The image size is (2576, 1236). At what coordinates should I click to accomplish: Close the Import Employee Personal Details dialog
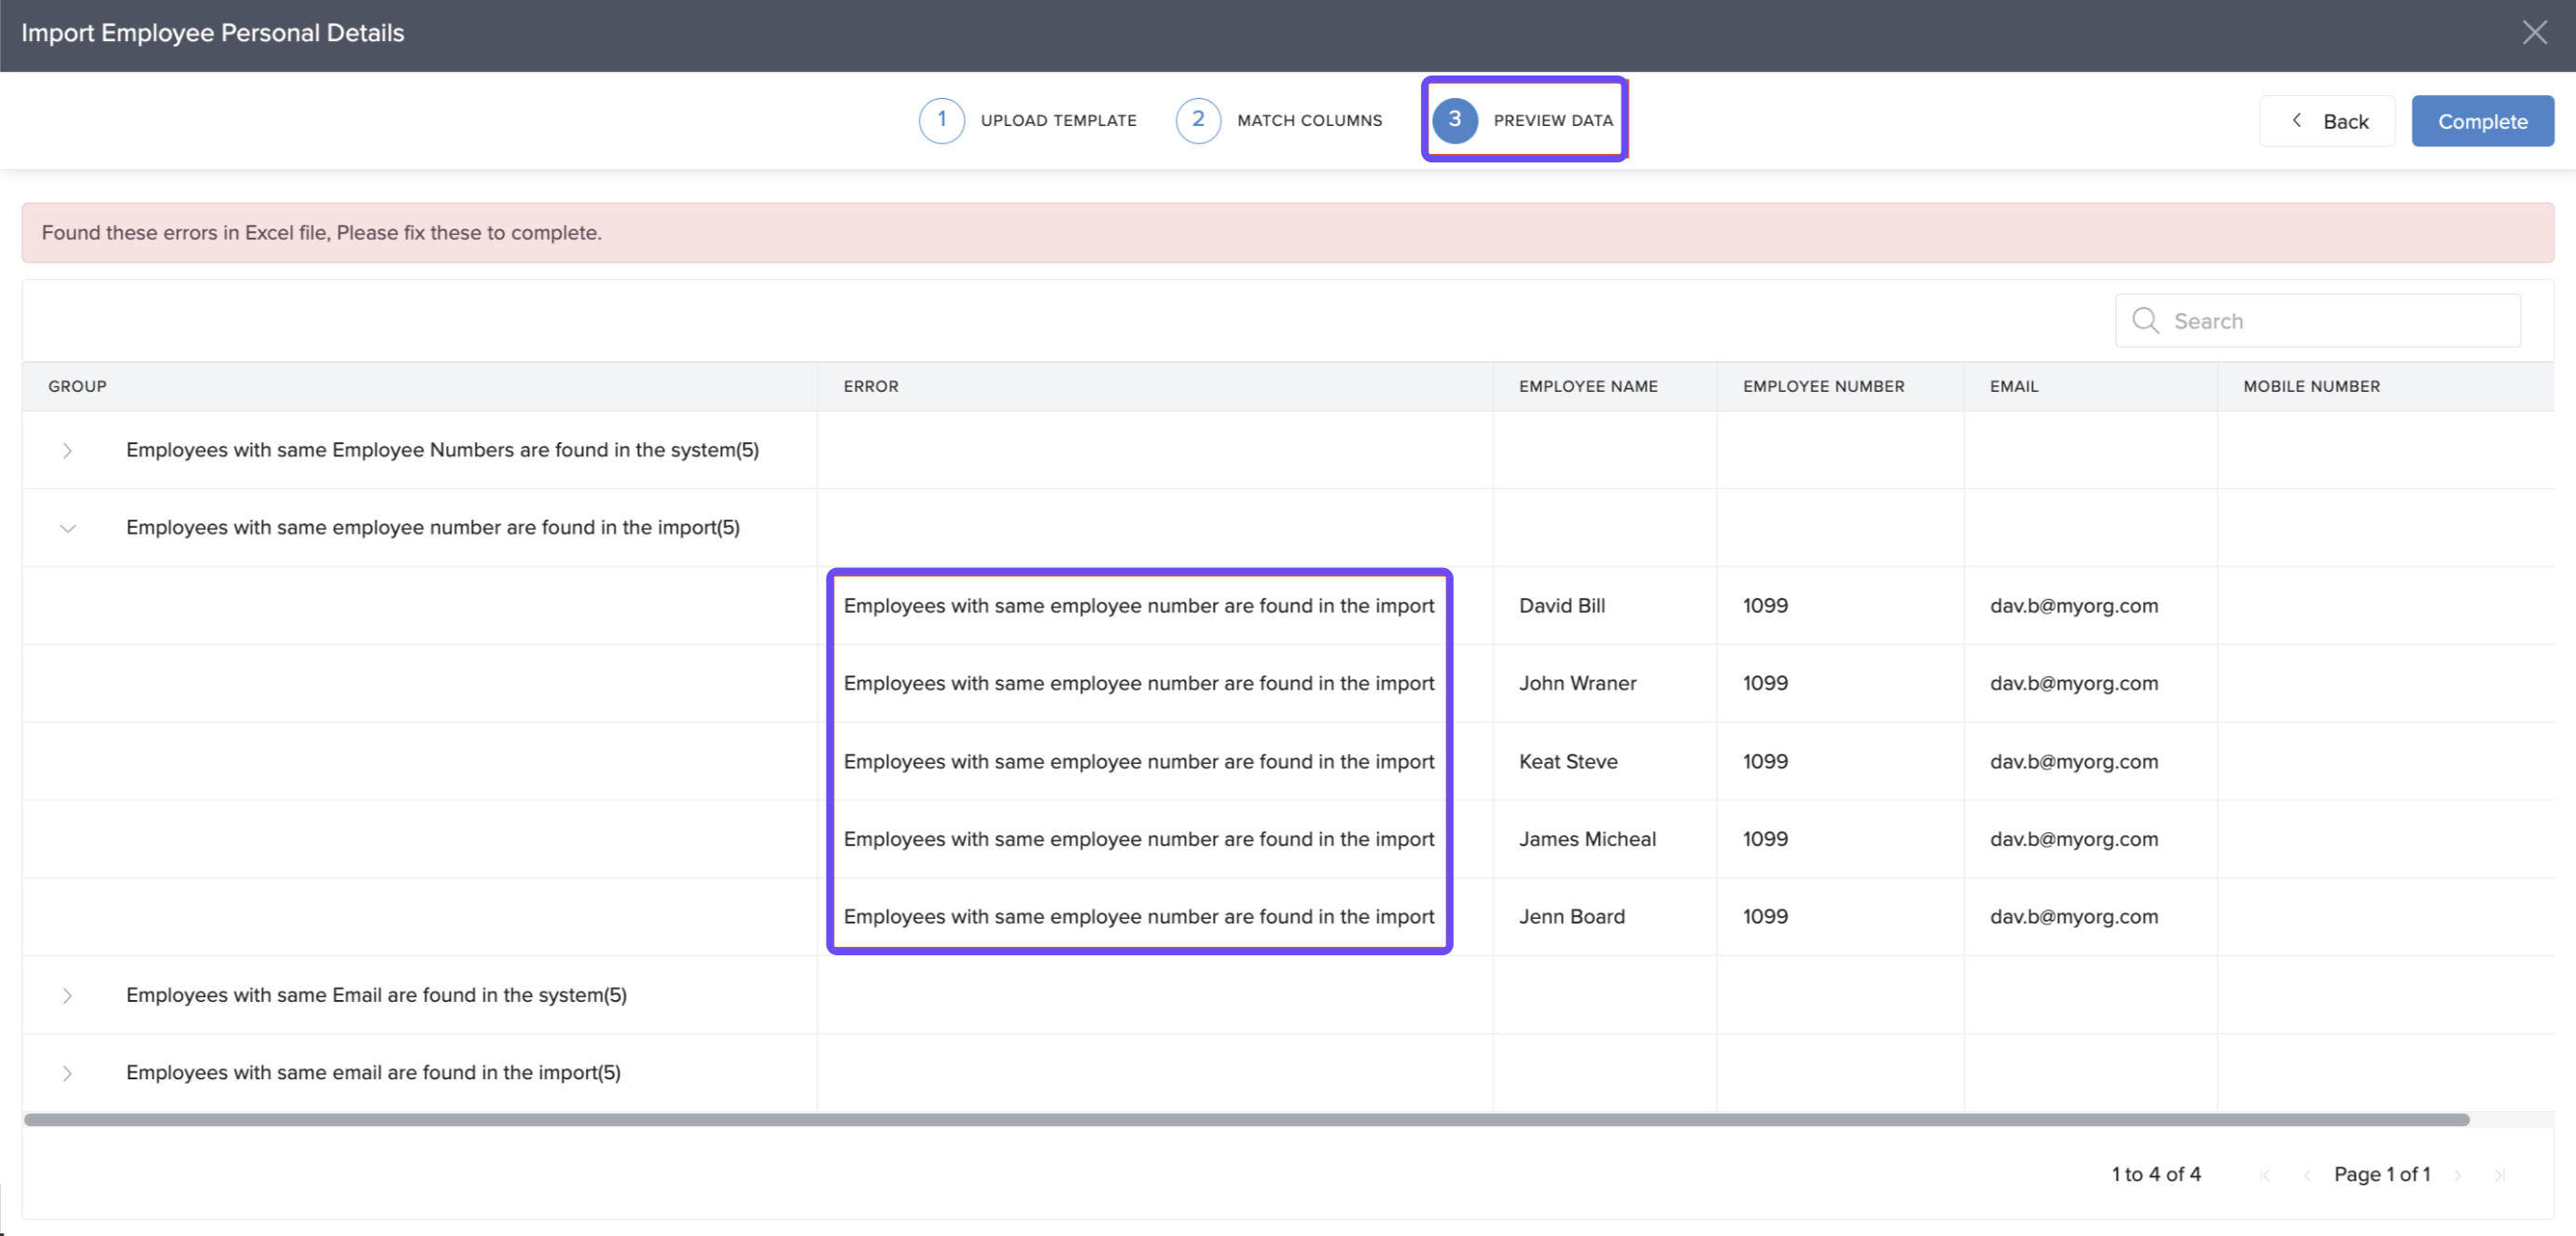pyautogui.click(x=2533, y=33)
